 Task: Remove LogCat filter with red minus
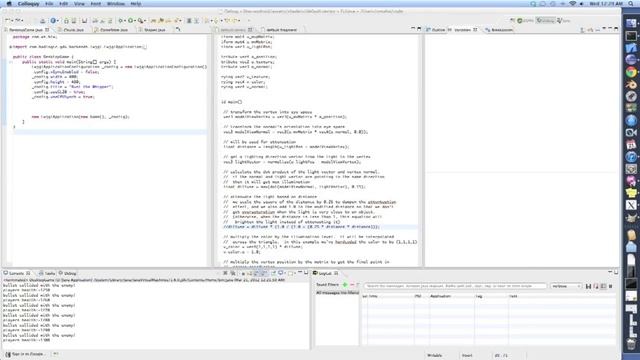click(x=352, y=285)
